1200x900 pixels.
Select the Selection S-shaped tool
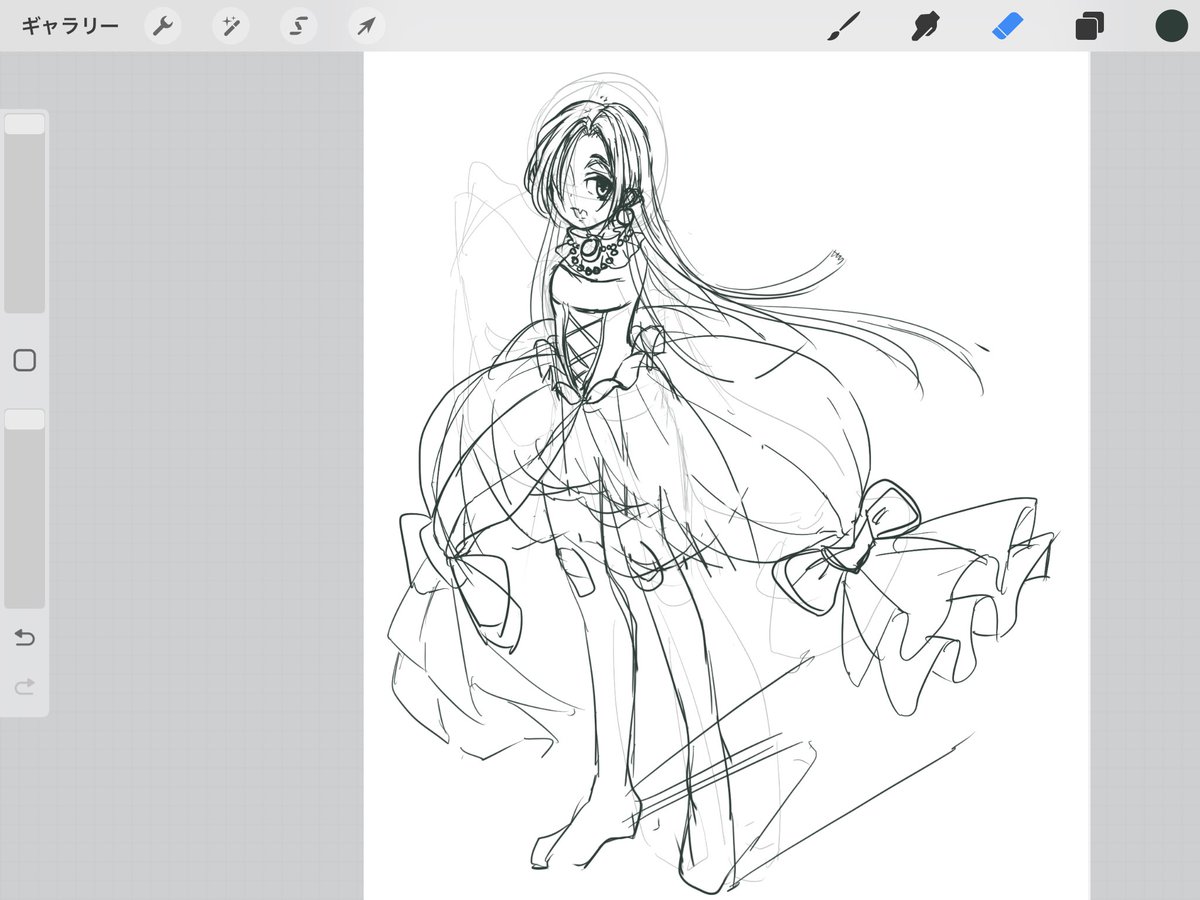(x=298, y=26)
